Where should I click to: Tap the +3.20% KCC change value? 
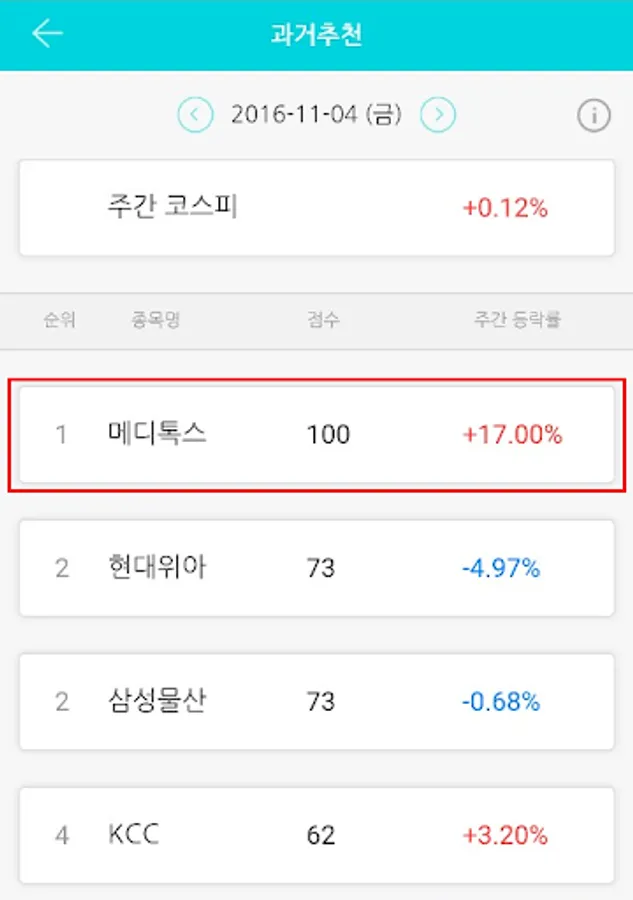(x=505, y=836)
